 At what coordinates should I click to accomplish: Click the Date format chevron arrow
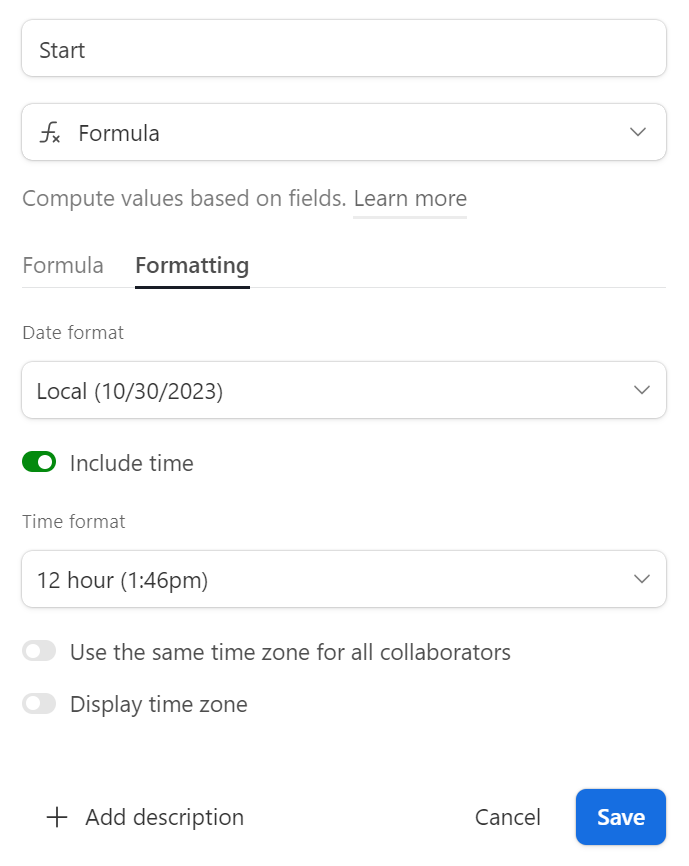pos(642,390)
